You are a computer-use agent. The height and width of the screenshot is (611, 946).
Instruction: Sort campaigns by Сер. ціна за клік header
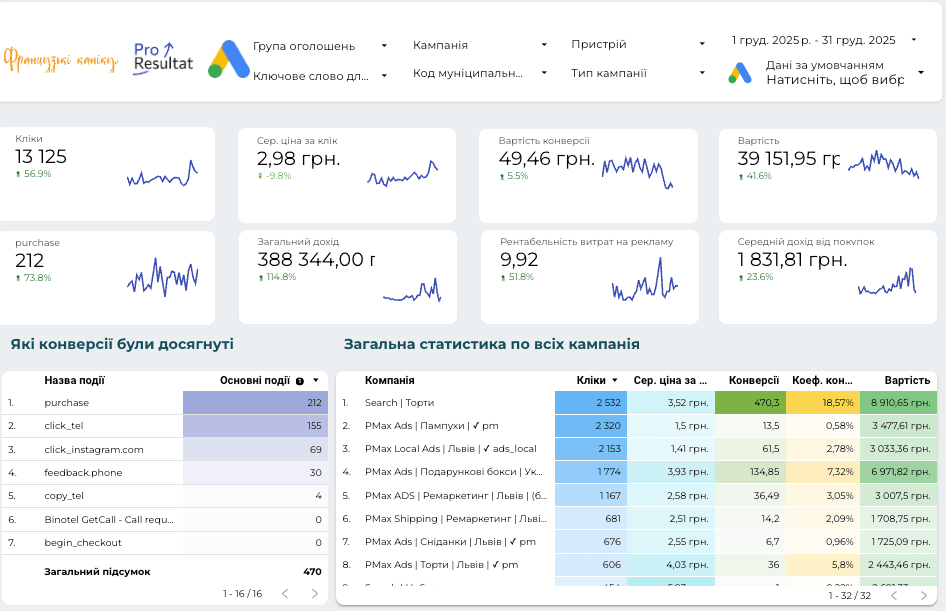670,380
